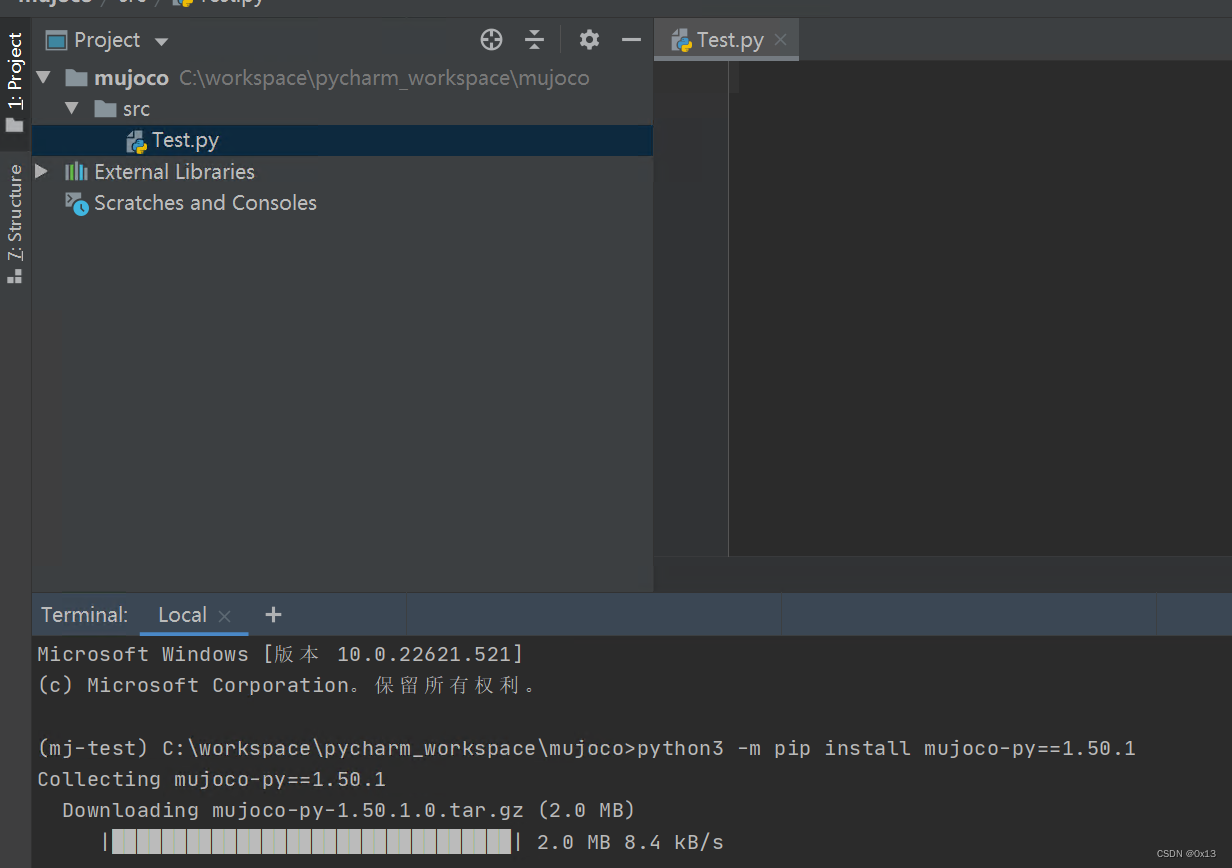The height and width of the screenshot is (868, 1232).
Task: Collapse the src folder arrow
Action: point(72,108)
